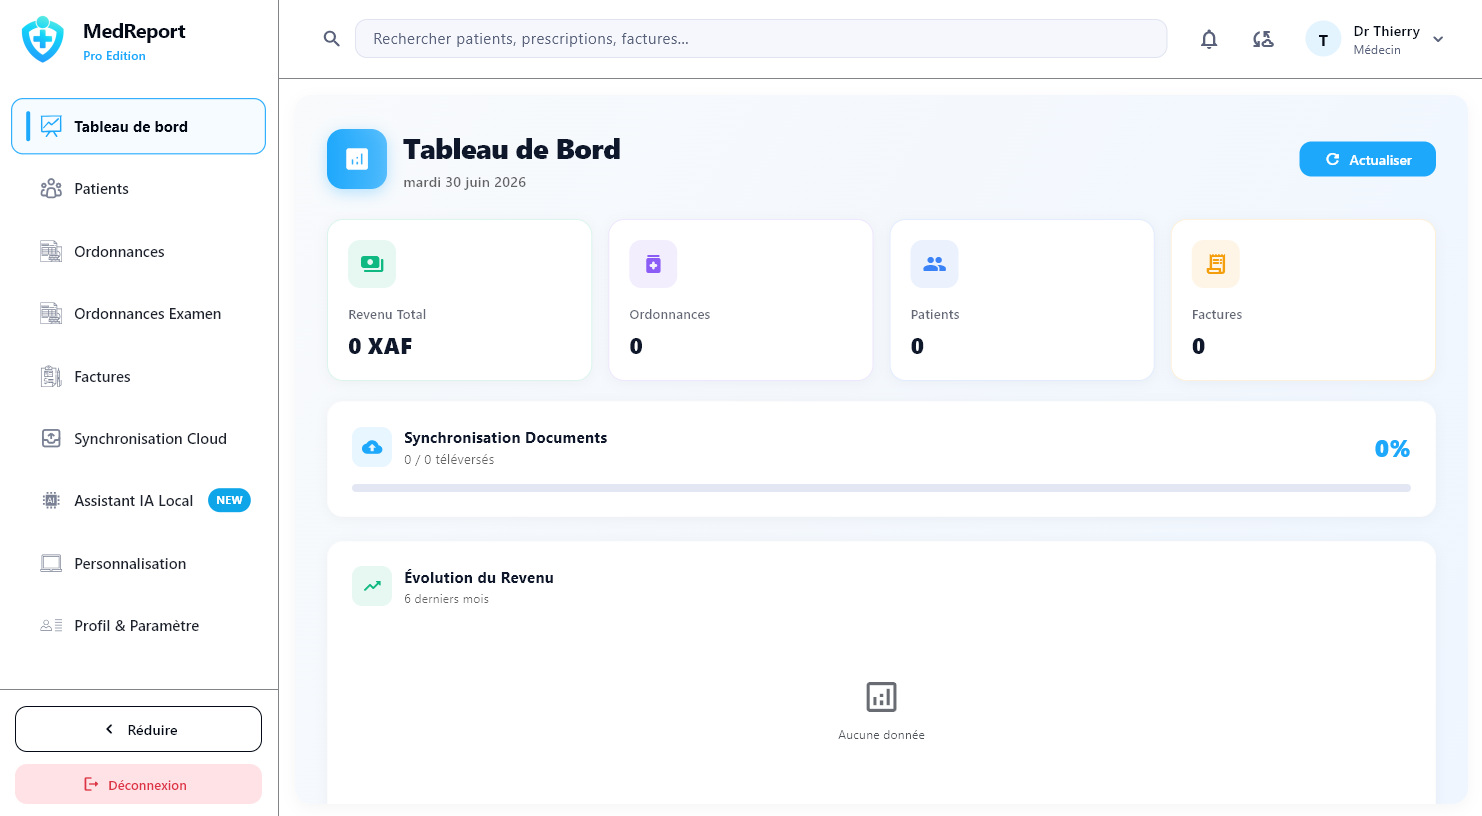Click the purple Ordonnances card icon
The width and height of the screenshot is (1482, 816).
coord(653,264)
